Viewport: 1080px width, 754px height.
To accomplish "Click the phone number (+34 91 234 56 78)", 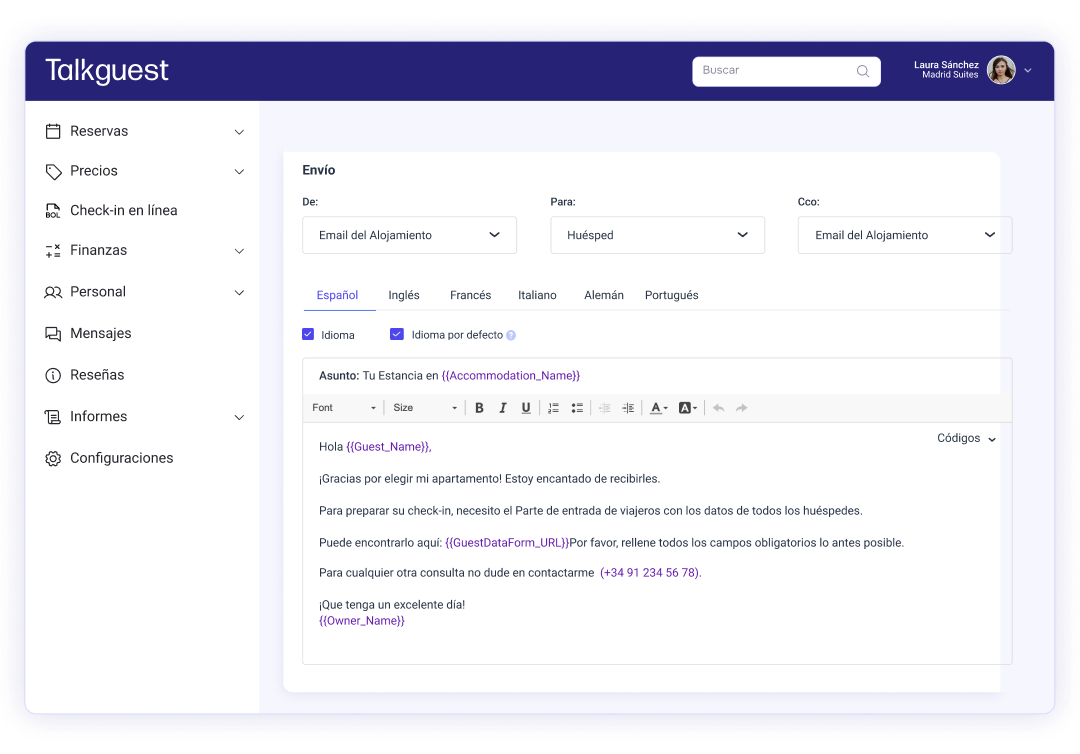I will (x=650, y=573).
